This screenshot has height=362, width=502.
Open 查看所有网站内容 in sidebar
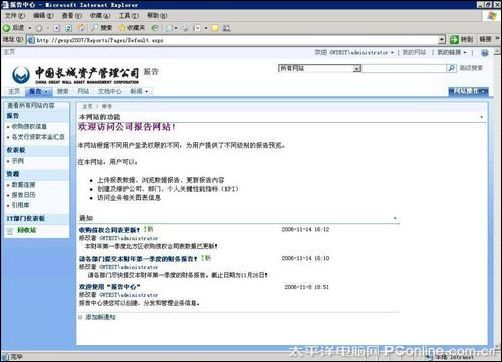click(31, 106)
